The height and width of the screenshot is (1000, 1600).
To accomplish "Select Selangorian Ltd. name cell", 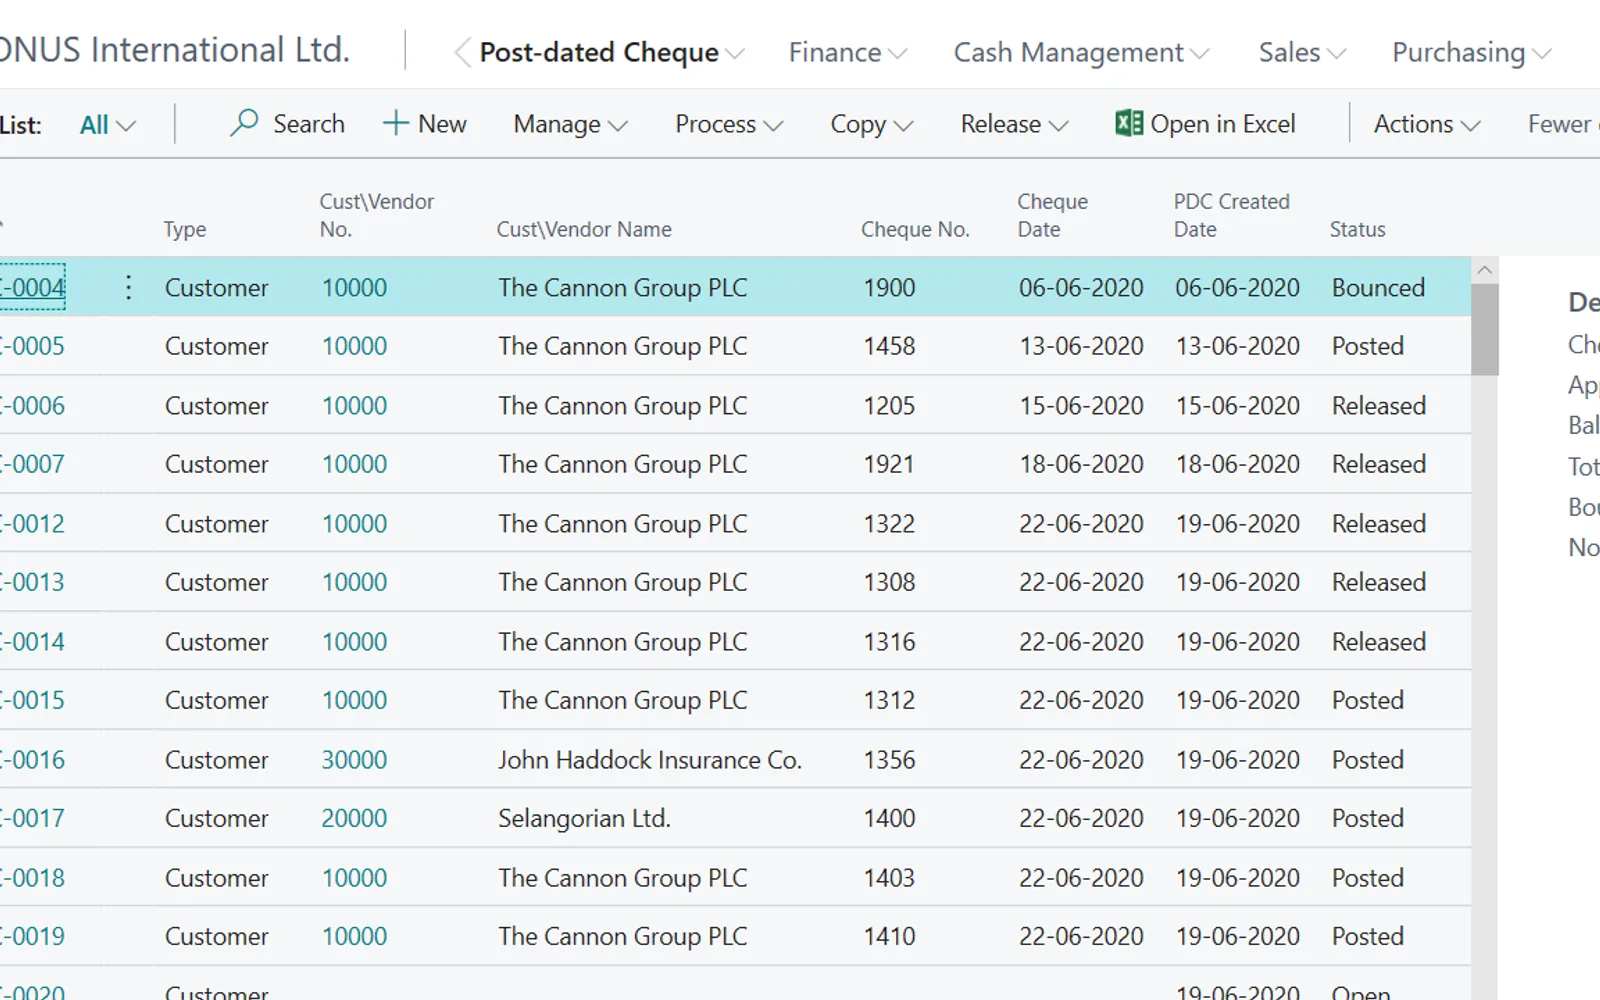I will click(x=584, y=818).
